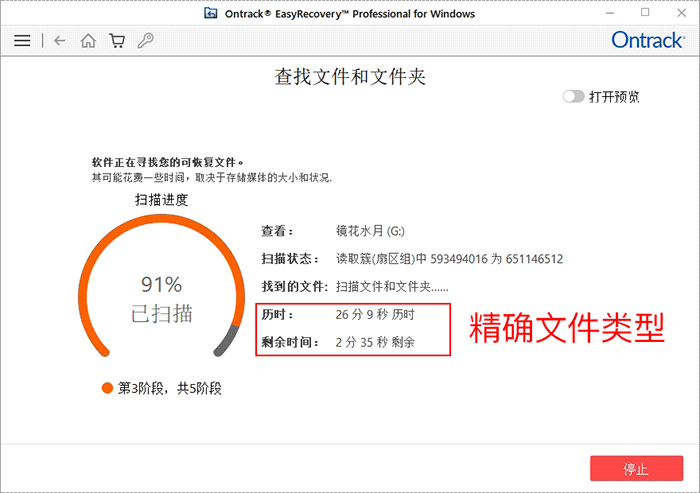Go to the home screen icon

click(x=88, y=41)
